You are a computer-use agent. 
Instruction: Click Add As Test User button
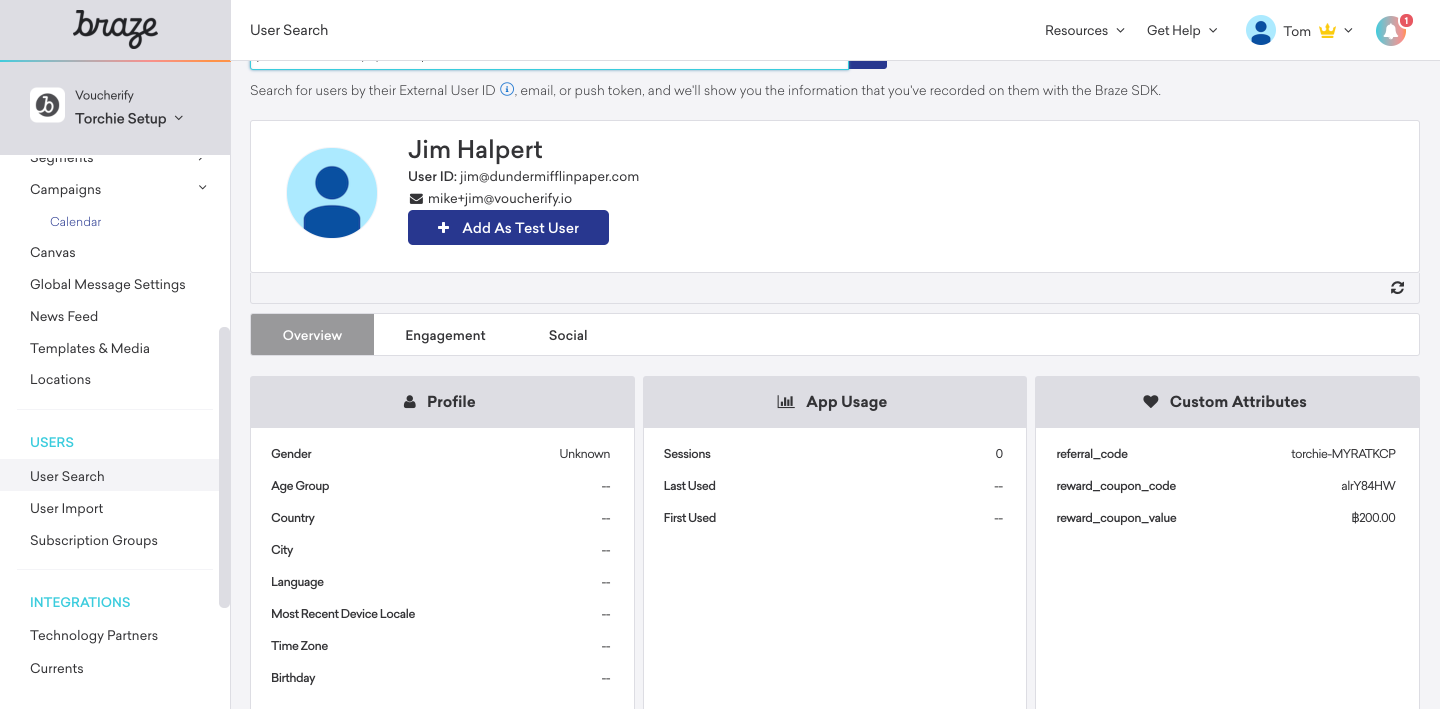point(508,228)
